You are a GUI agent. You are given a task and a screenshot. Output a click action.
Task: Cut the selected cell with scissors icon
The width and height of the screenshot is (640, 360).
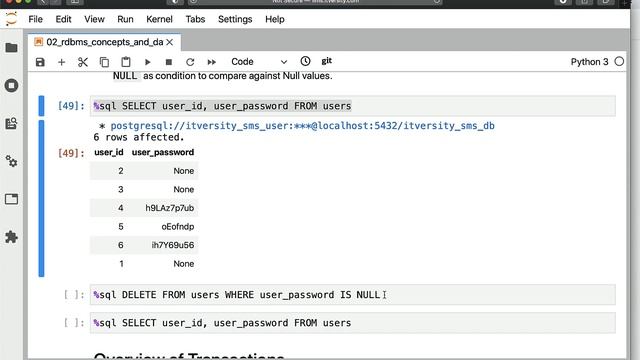pos(83,62)
